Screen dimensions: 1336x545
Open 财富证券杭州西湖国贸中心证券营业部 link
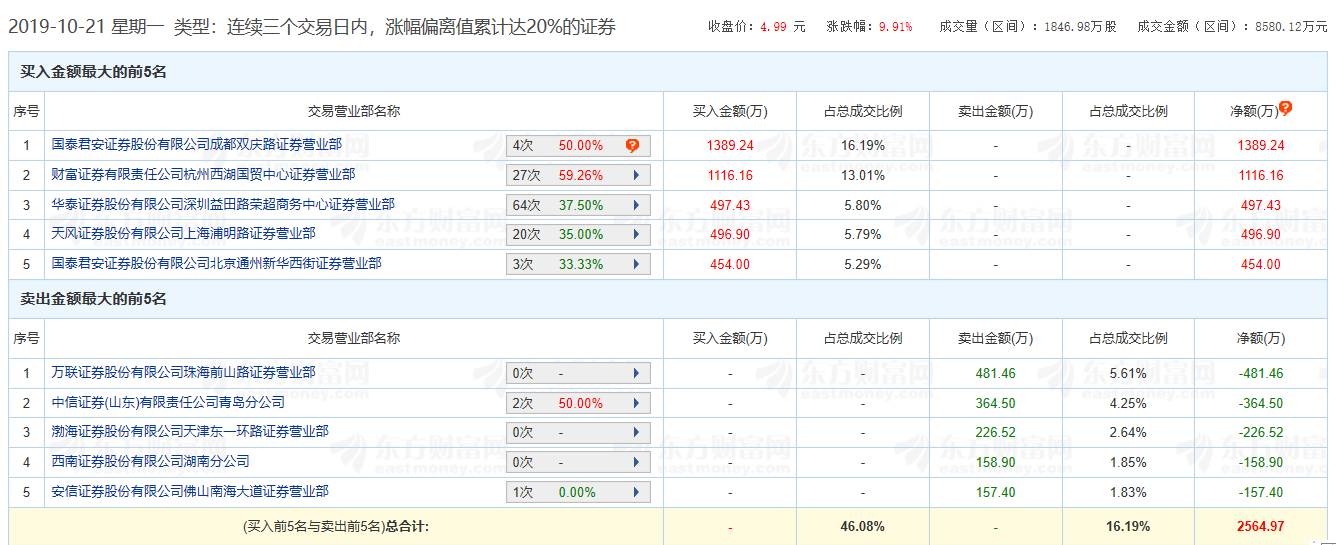point(203,175)
